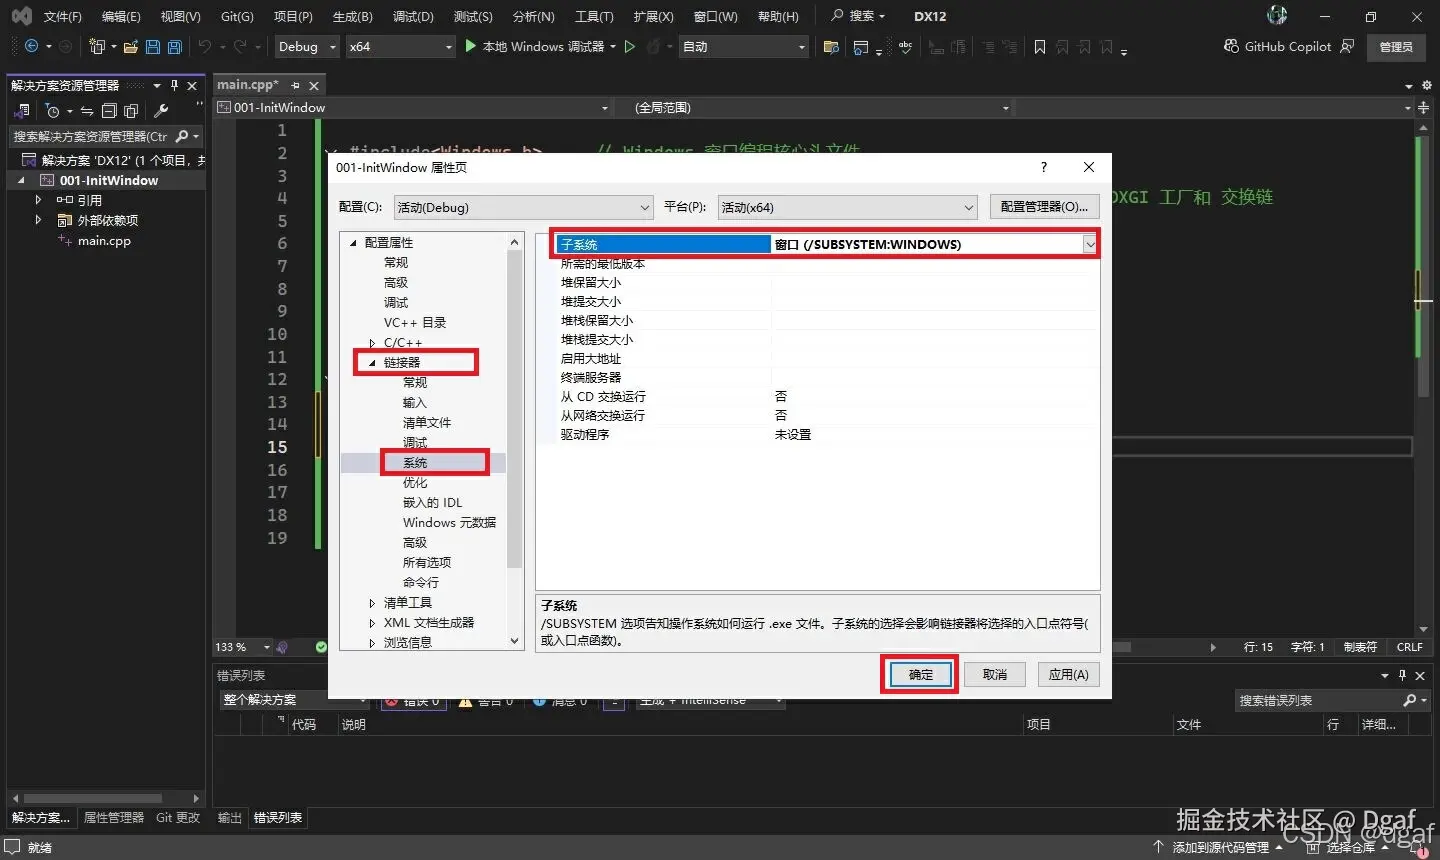Open 配置管理器(O) dialog
This screenshot has height=860, width=1440.
[x=1043, y=207]
